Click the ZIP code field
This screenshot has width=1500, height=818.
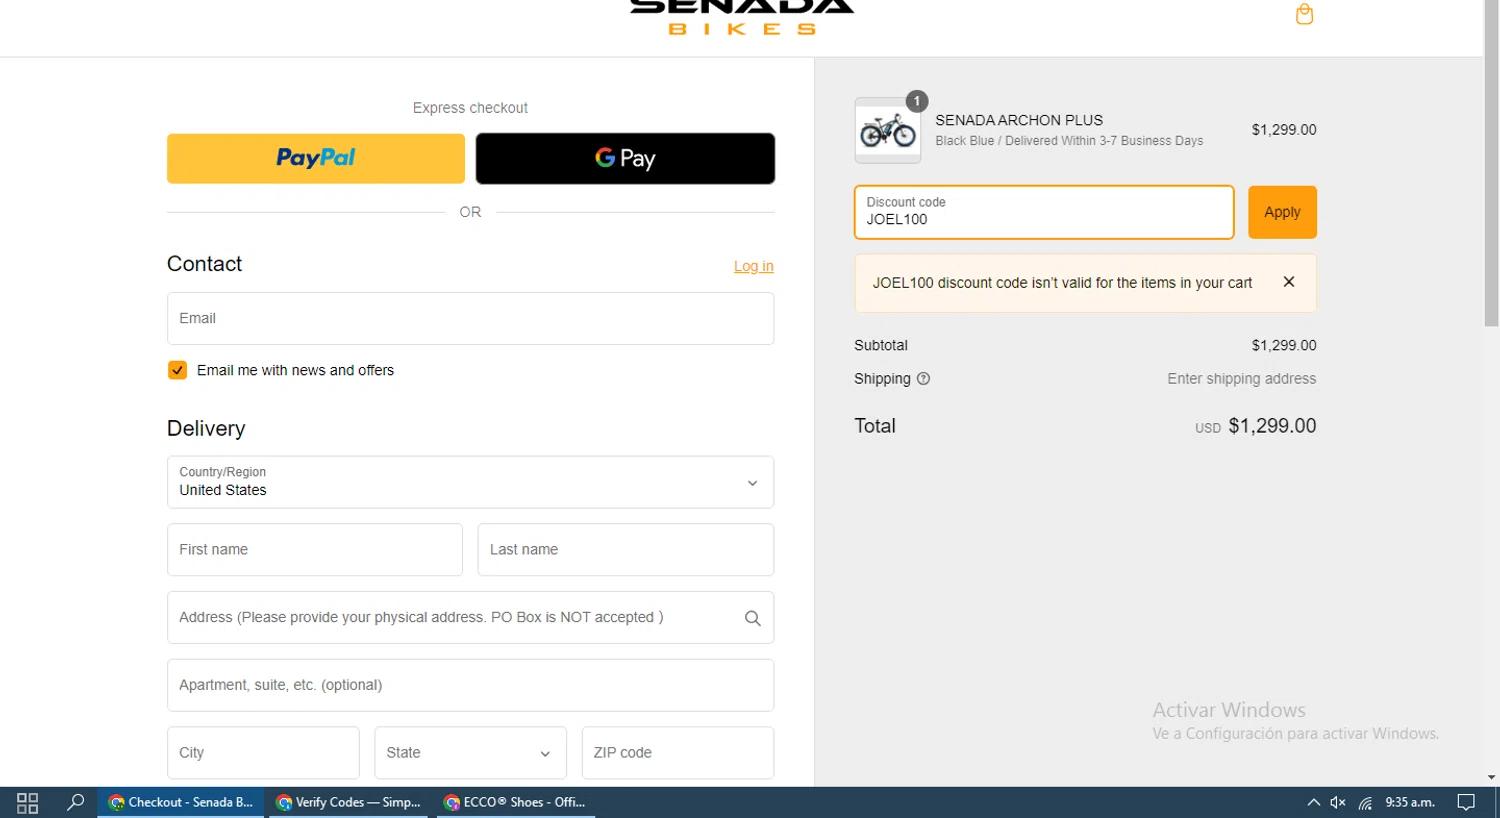(678, 753)
